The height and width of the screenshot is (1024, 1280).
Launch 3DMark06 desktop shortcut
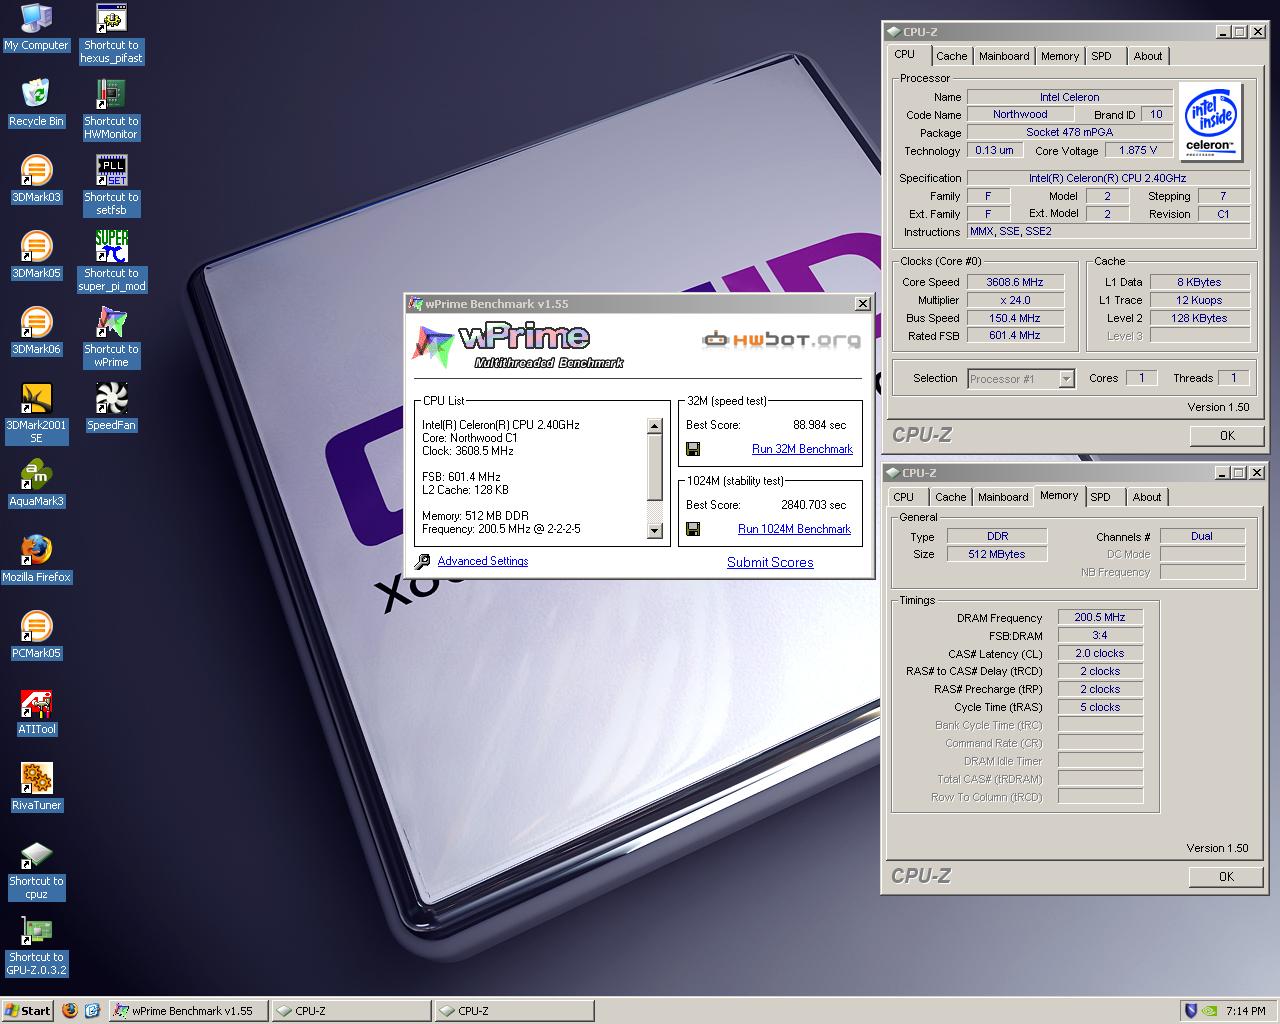coord(36,332)
